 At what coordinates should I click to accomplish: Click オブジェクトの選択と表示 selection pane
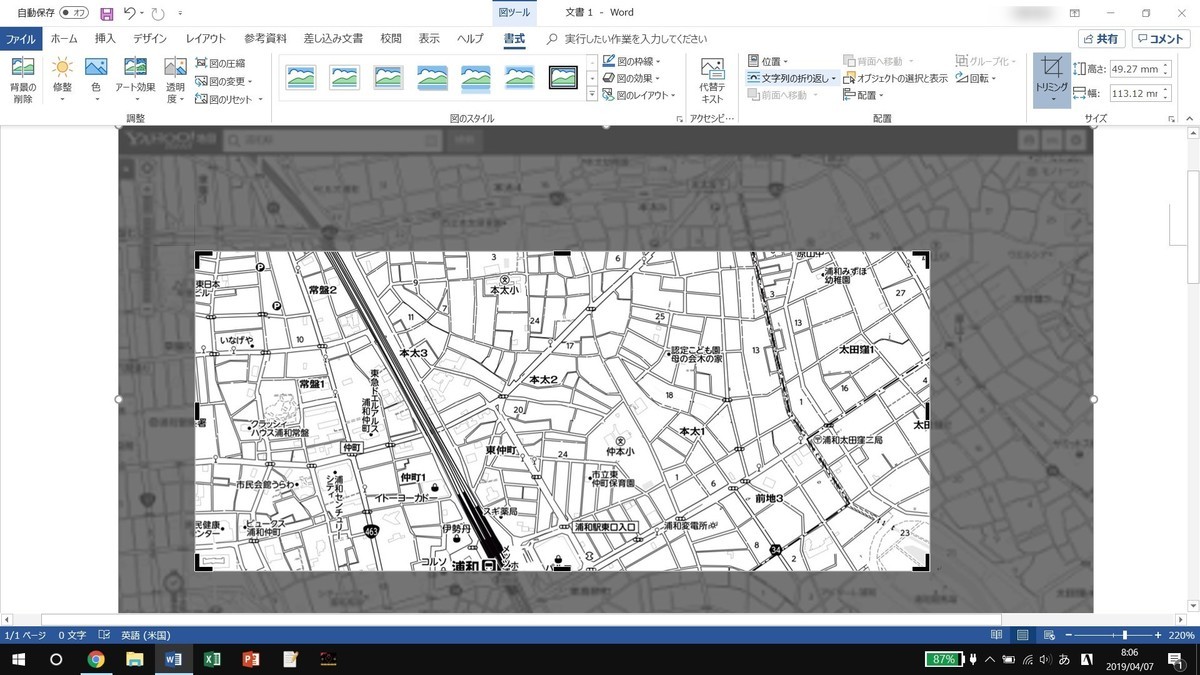pyautogui.click(x=895, y=78)
